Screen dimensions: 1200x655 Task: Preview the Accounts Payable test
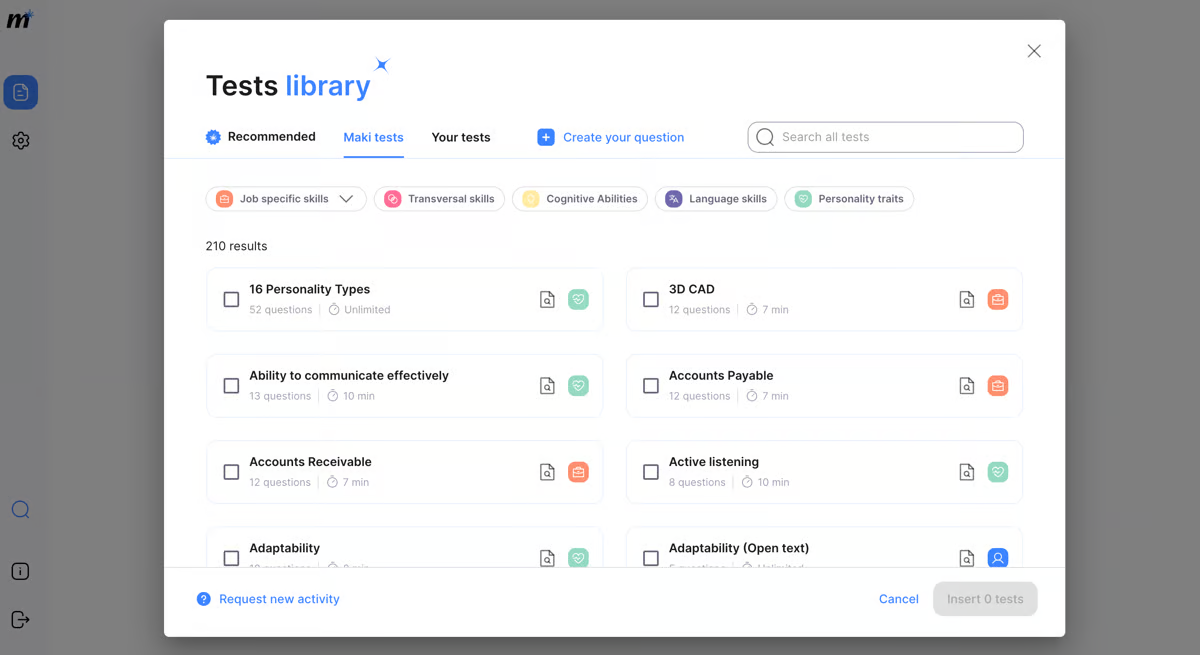[x=966, y=386]
